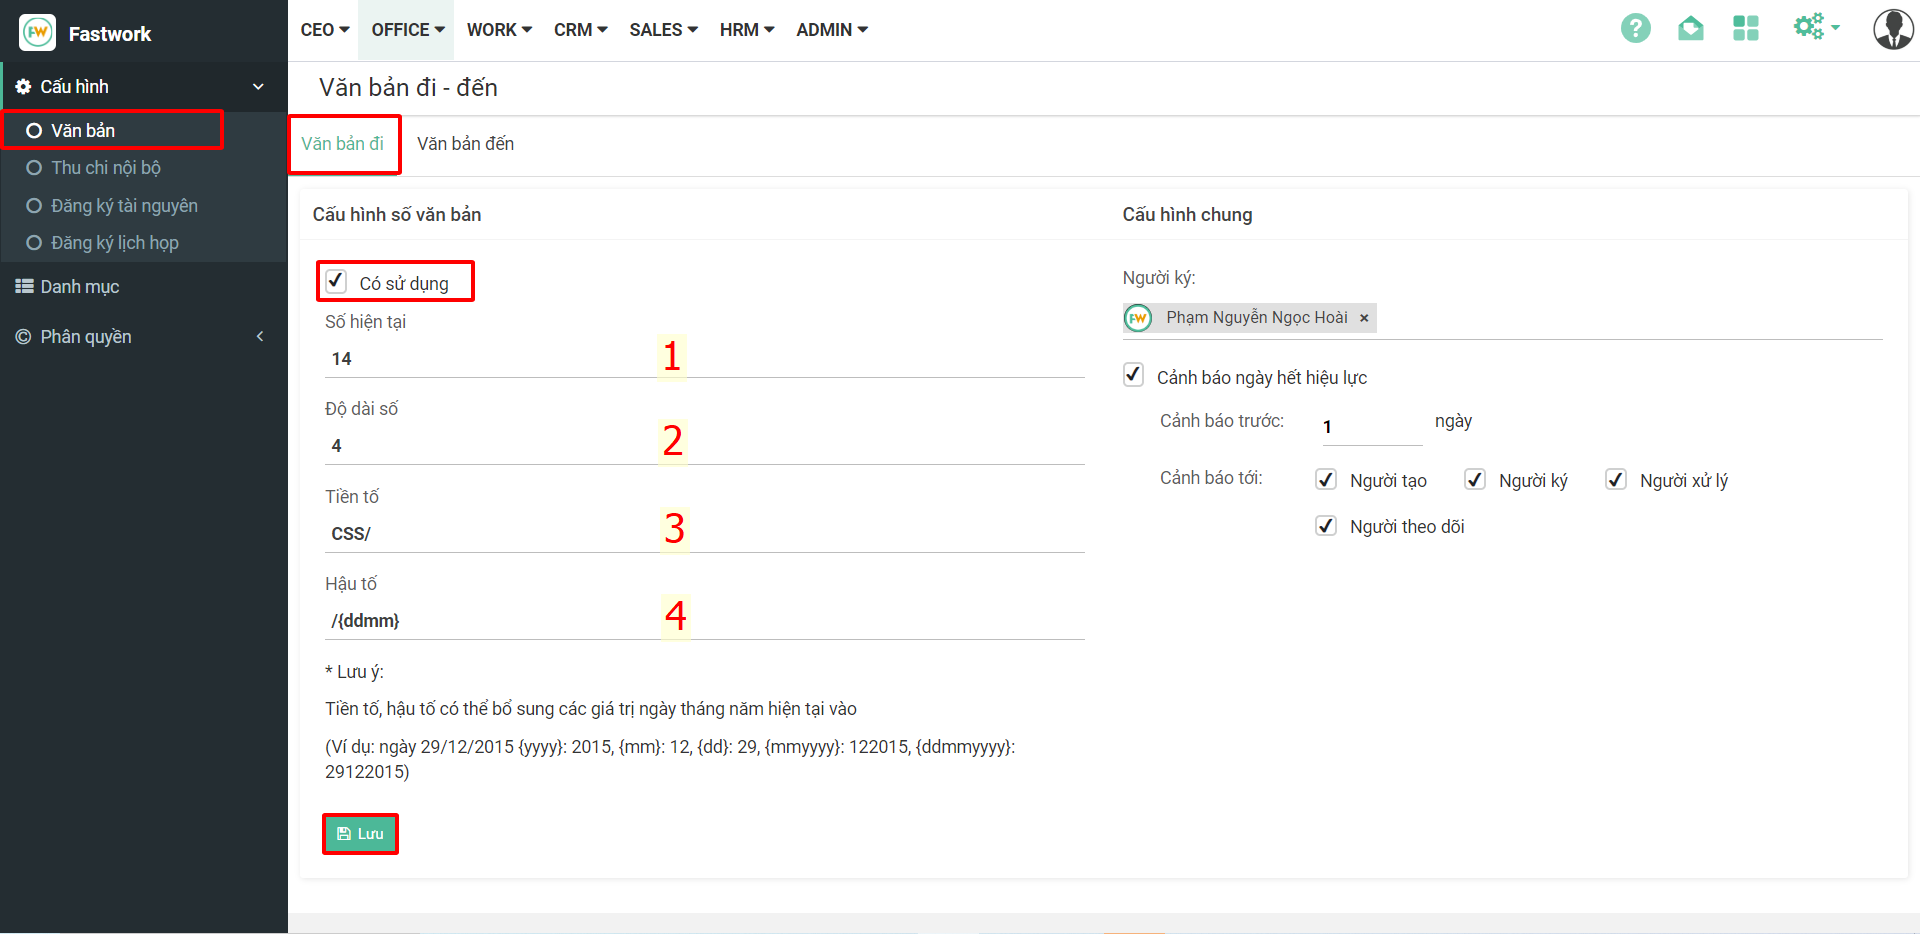Open the help question mark icon

1635,28
